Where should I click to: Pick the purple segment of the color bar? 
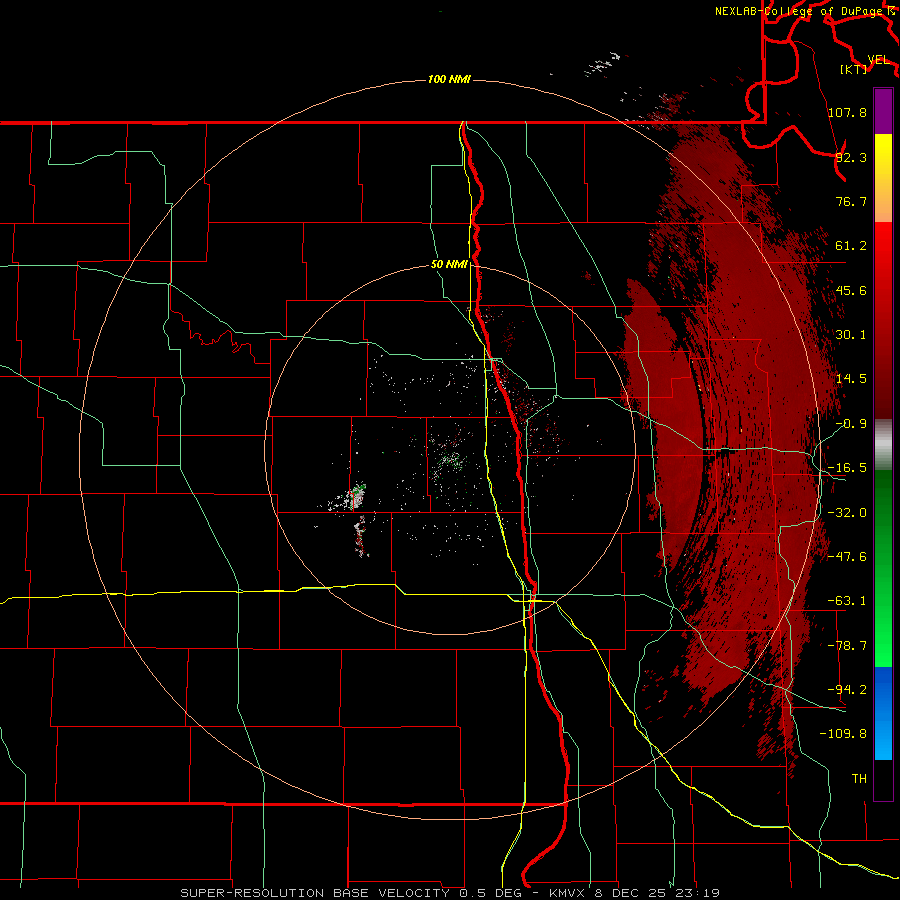point(883,111)
